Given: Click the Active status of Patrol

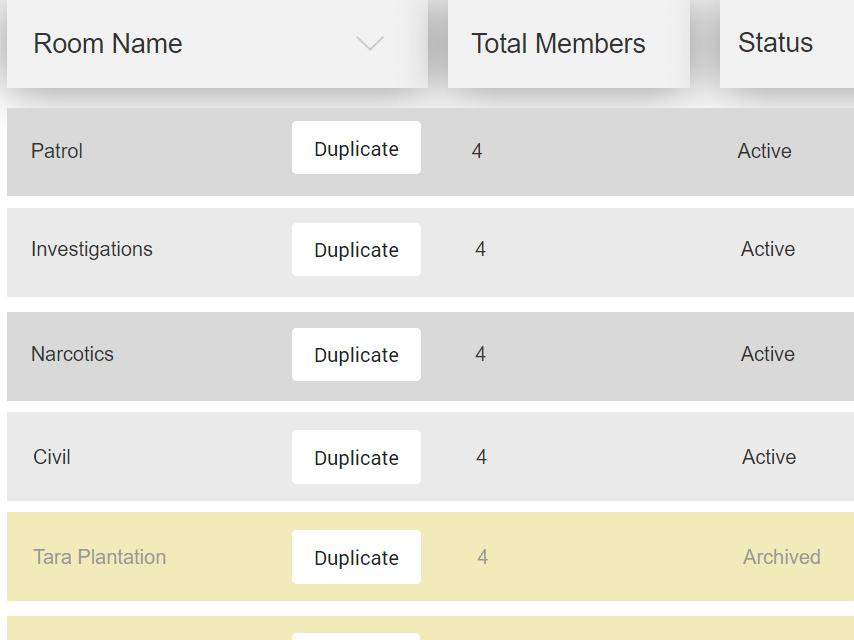Looking at the screenshot, I should (x=764, y=151).
